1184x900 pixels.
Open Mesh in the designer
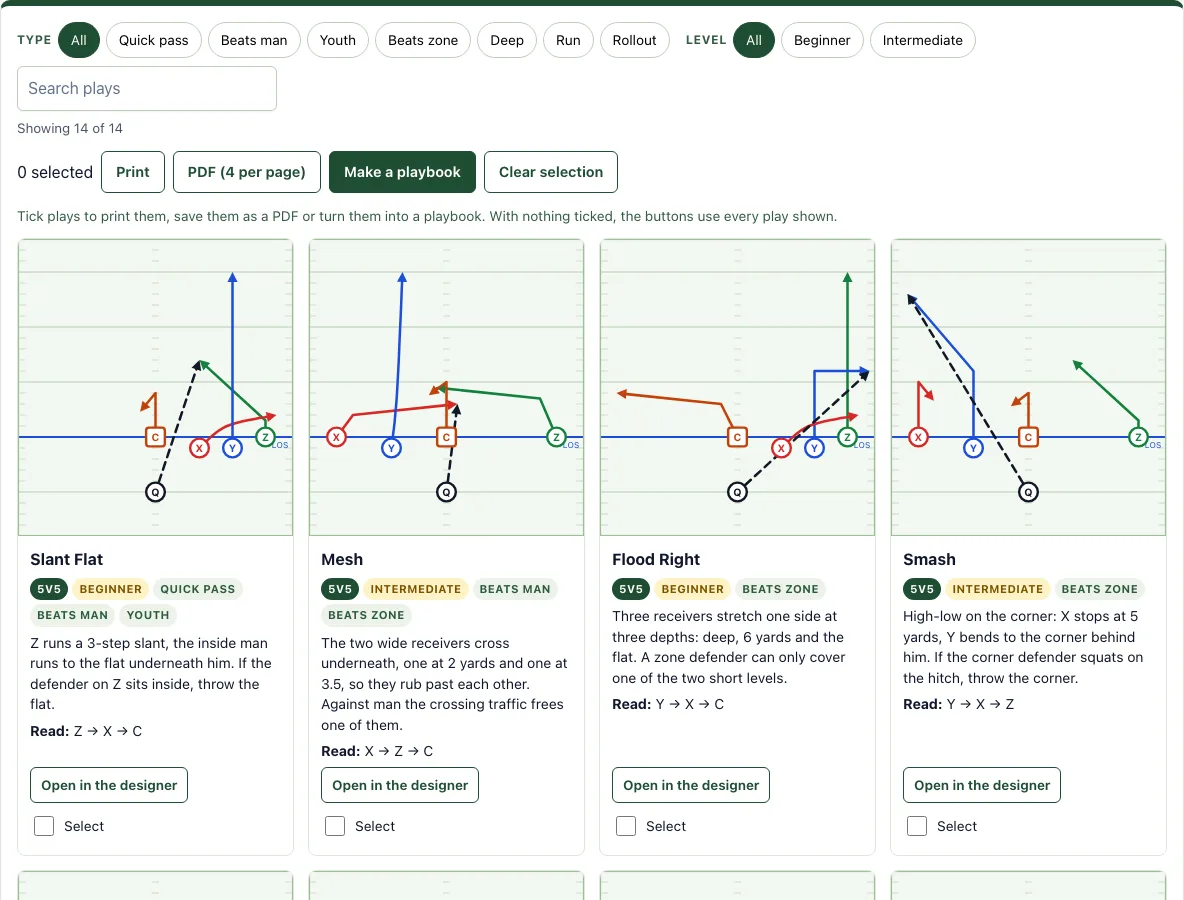(400, 785)
